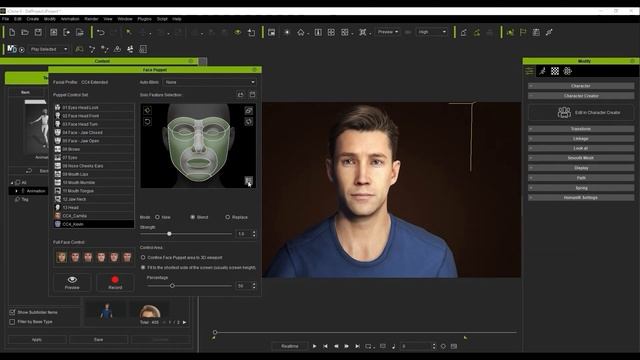640x360 pixels.
Task: Open the Plugins menu
Action: tap(144, 19)
